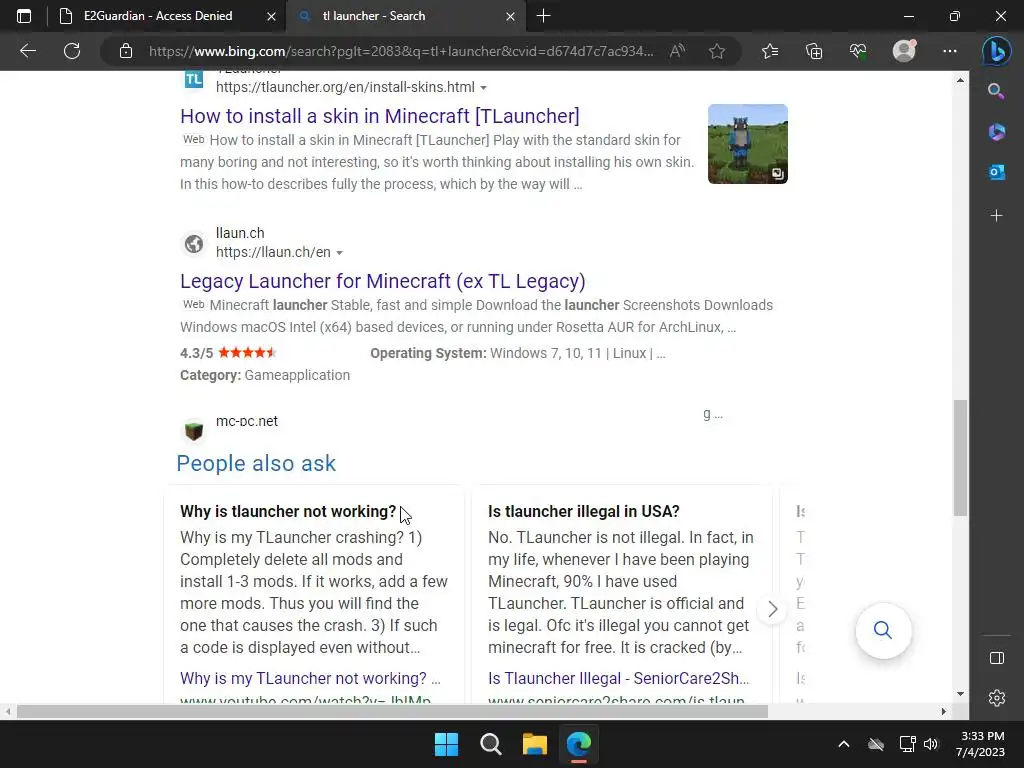Show hidden system tray icons
1024x768 pixels.
pyautogui.click(x=844, y=744)
